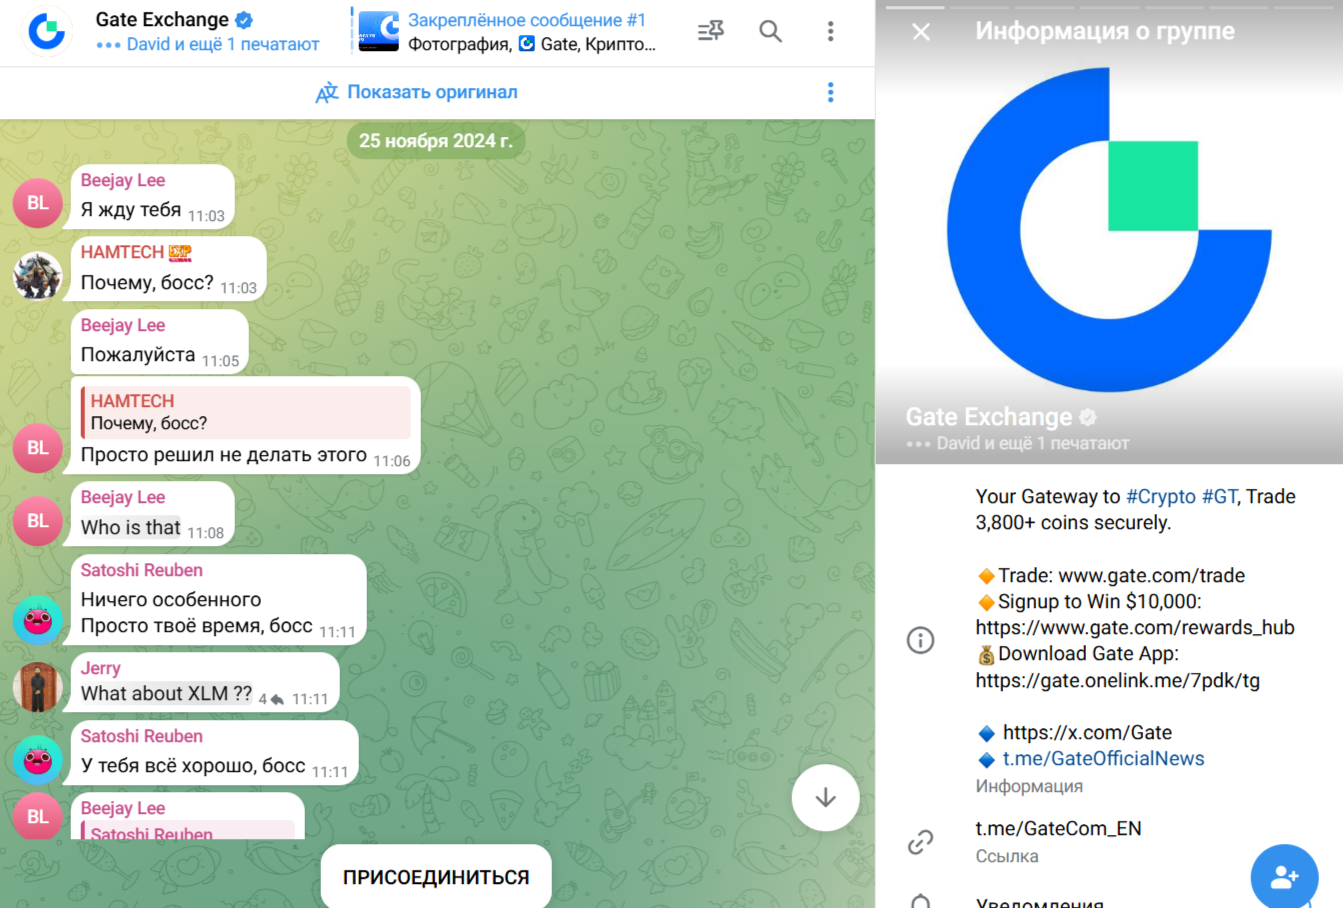Open translation options menu beside Показать оригинал

(830, 93)
